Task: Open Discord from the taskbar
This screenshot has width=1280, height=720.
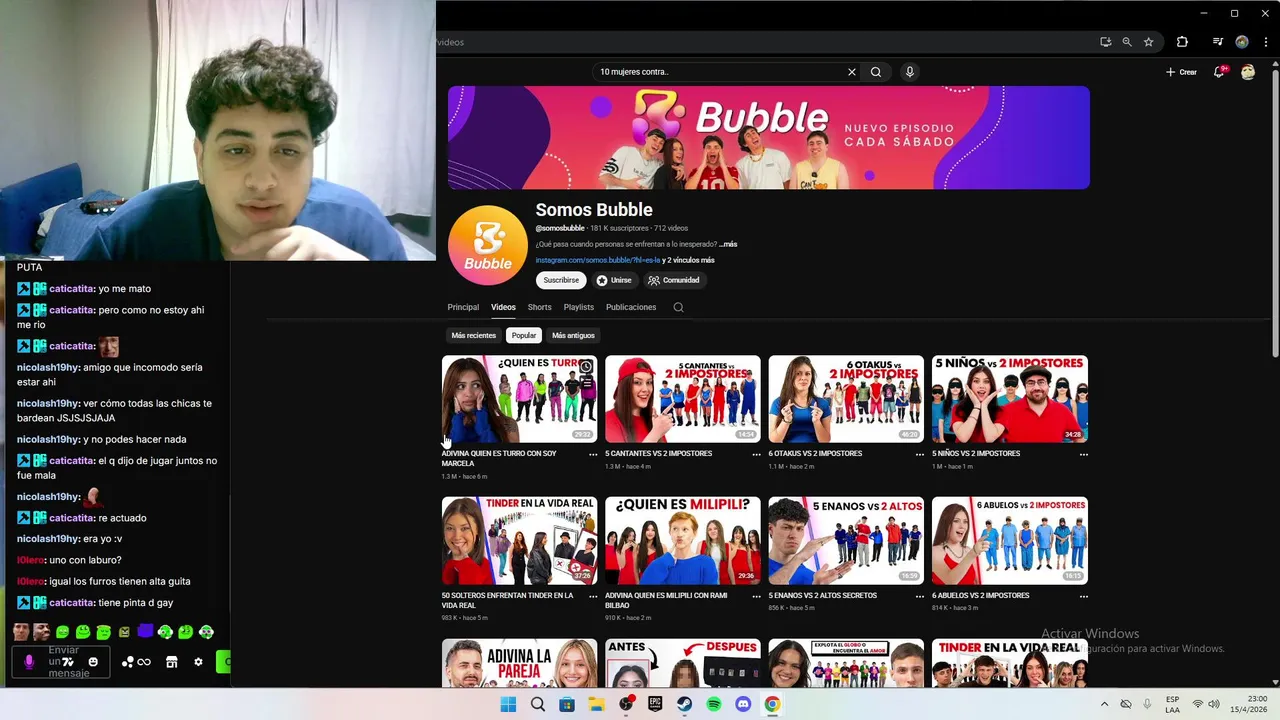Action: click(743, 704)
